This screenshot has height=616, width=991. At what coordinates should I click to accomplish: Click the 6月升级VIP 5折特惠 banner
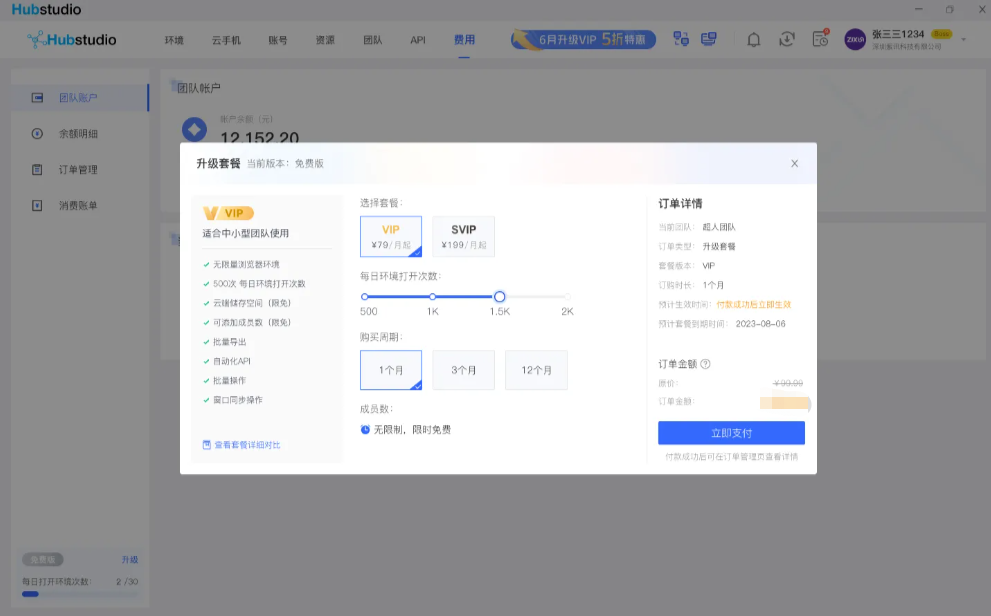pyautogui.click(x=583, y=39)
